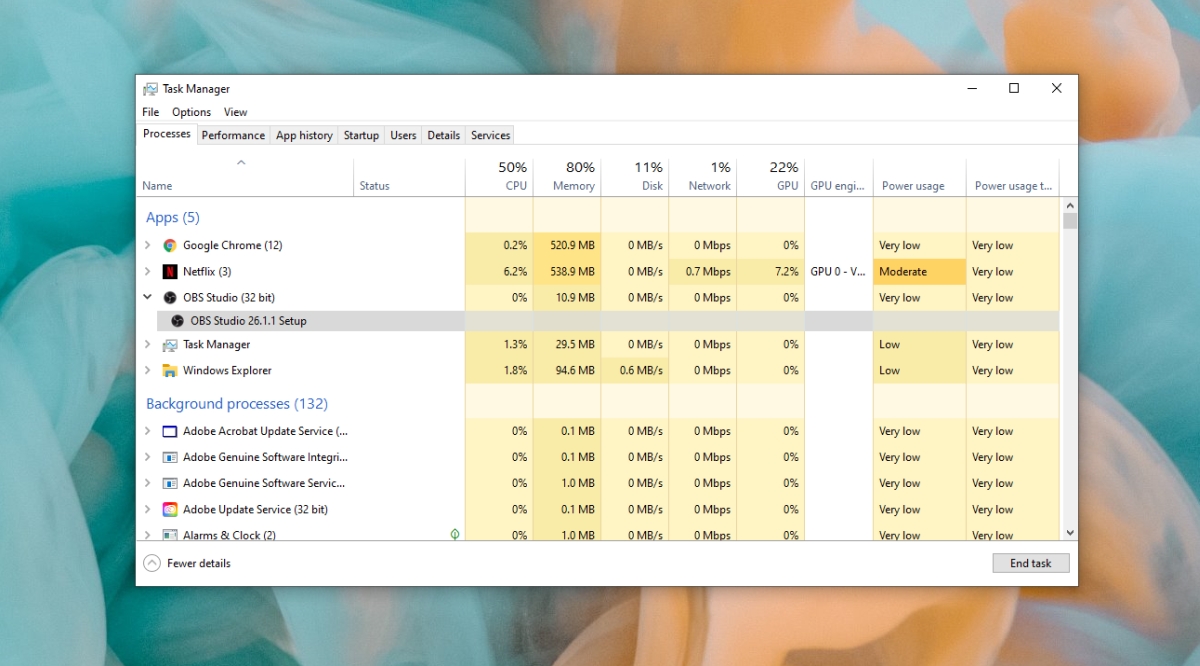The image size is (1200, 666).
Task: Select the Alarms & Clock icon
Action: click(x=169, y=534)
